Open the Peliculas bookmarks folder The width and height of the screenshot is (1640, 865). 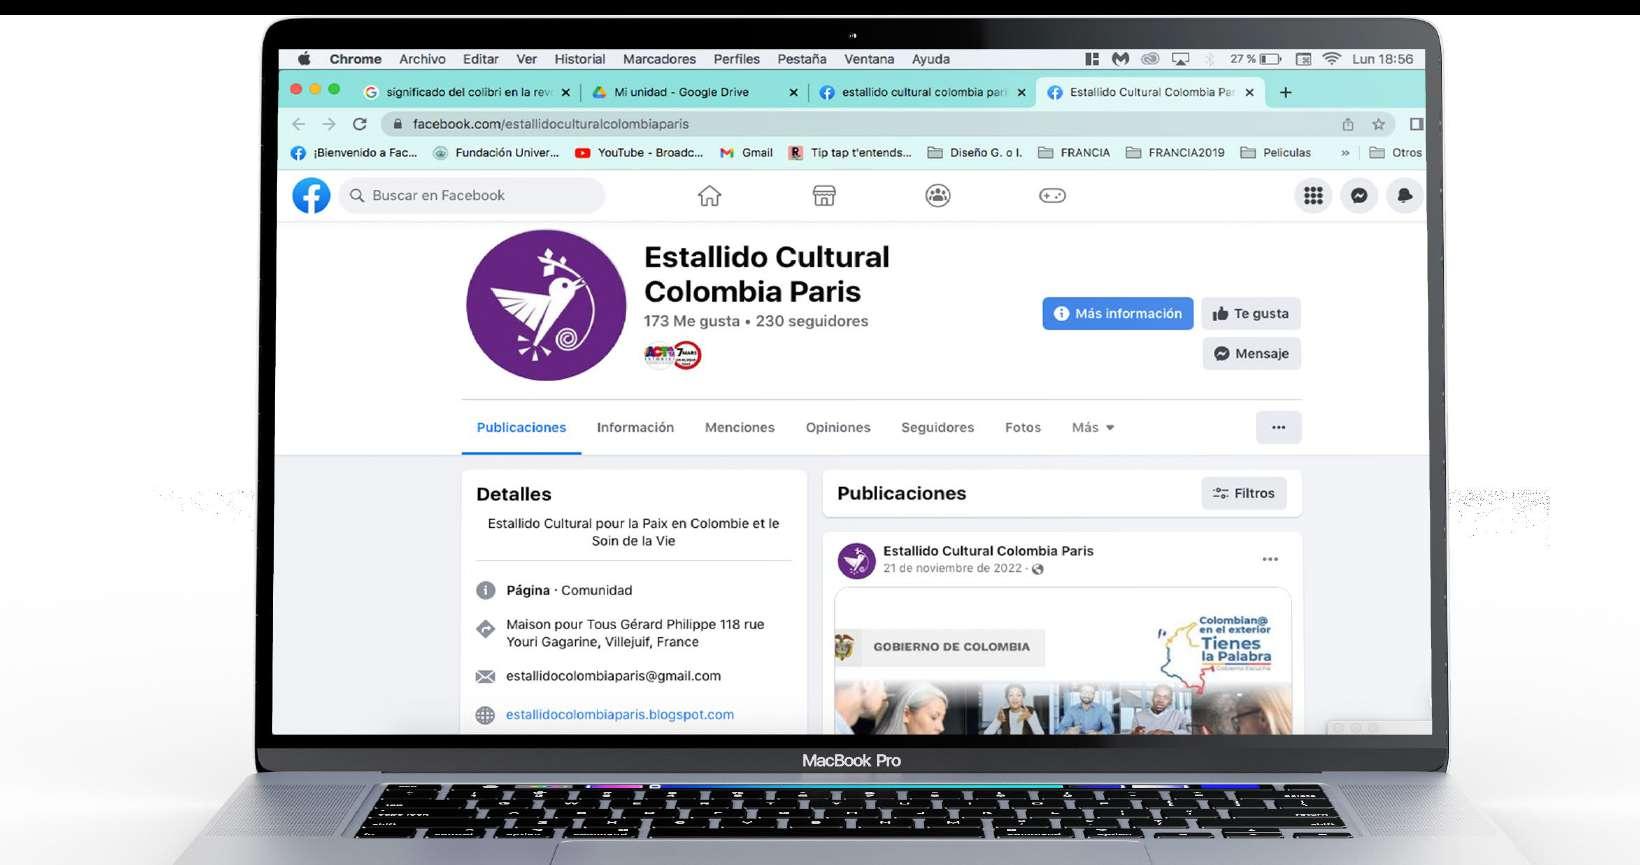1275,153
